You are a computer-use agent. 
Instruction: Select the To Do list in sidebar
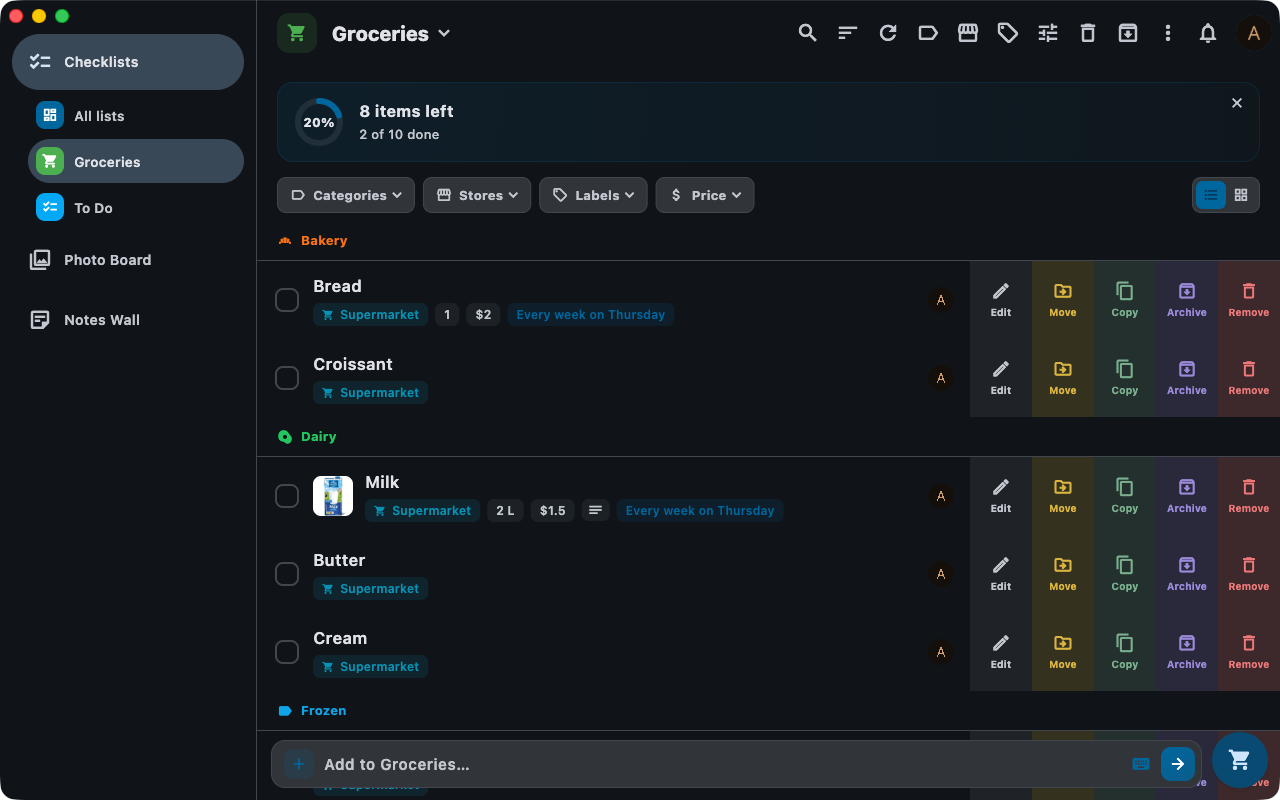[136, 208]
